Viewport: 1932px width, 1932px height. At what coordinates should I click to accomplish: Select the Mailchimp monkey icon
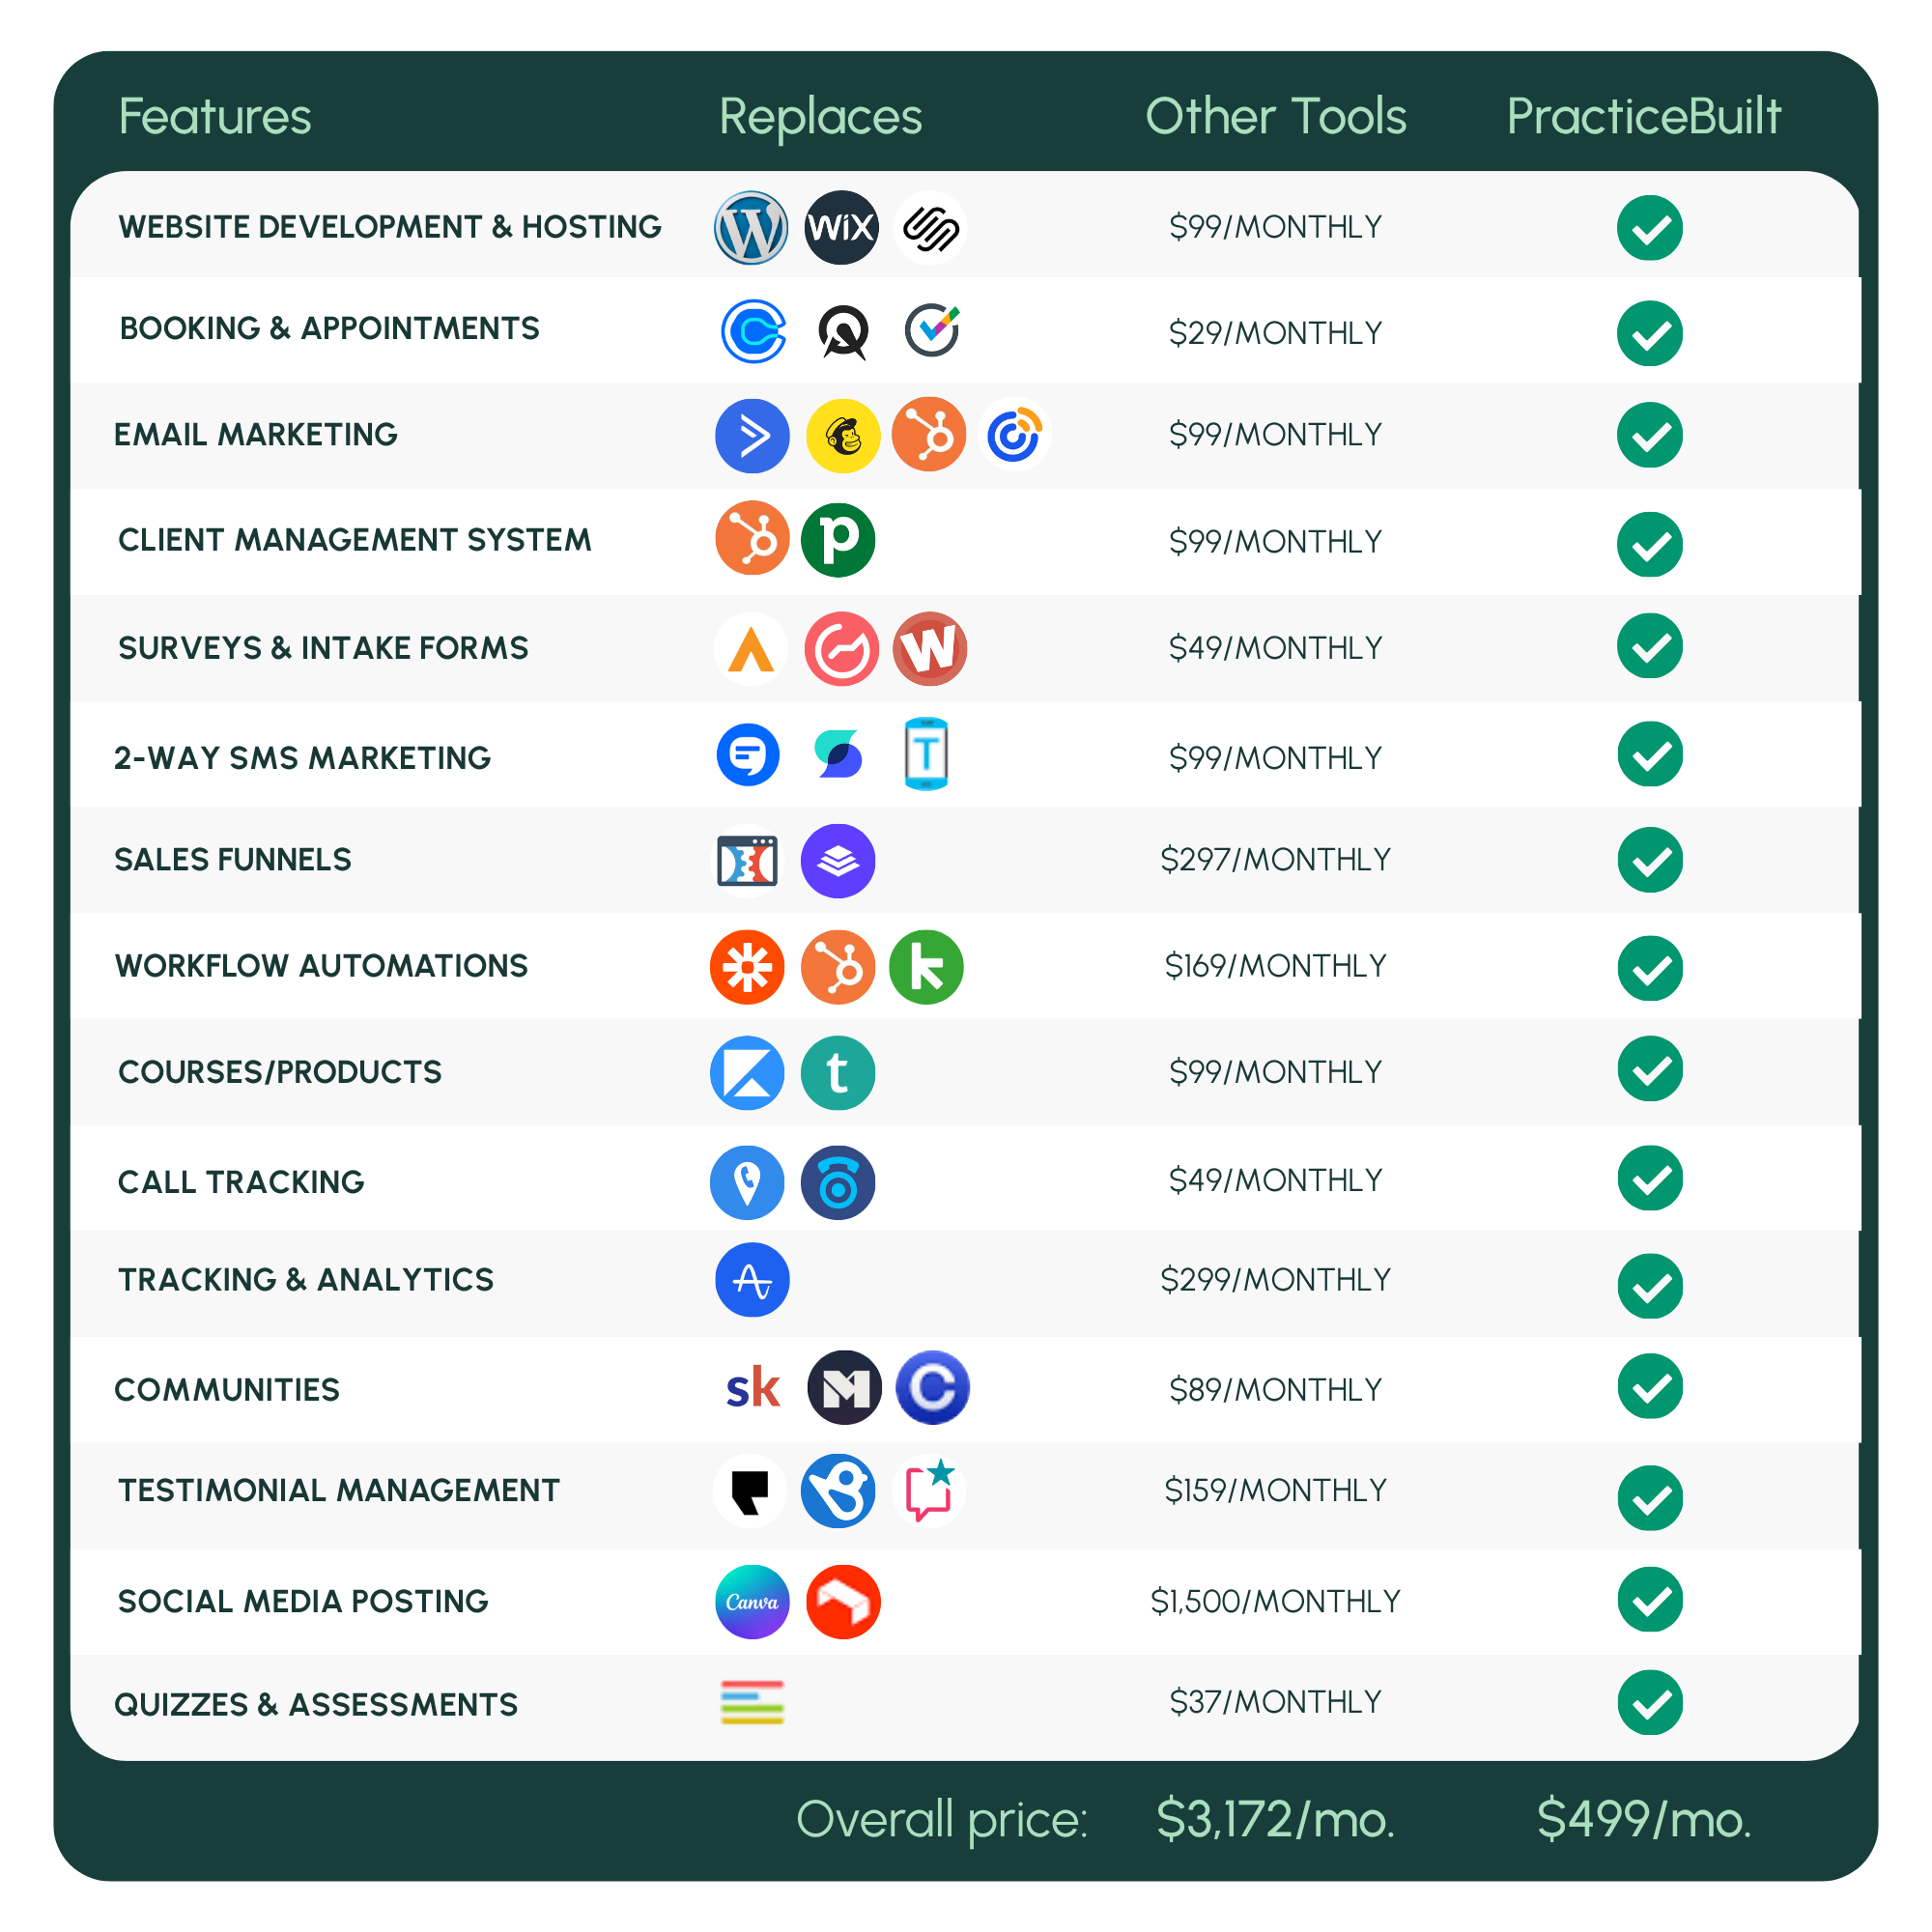click(843, 436)
